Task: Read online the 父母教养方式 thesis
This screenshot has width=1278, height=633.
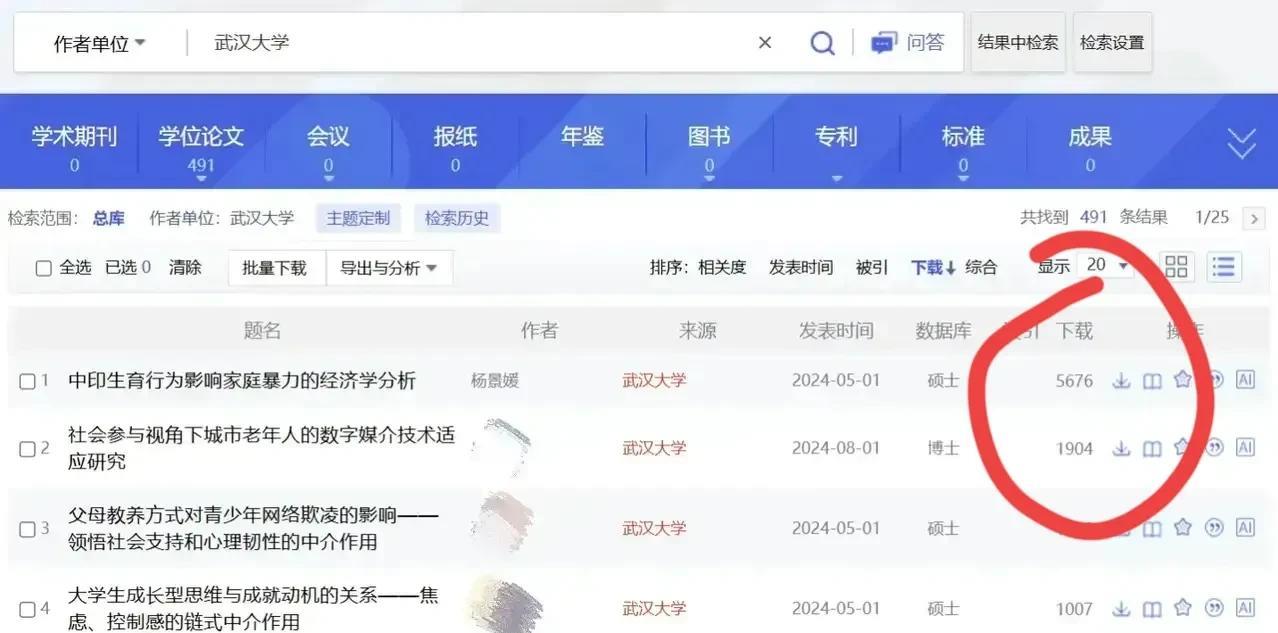Action: click(x=1152, y=528)
